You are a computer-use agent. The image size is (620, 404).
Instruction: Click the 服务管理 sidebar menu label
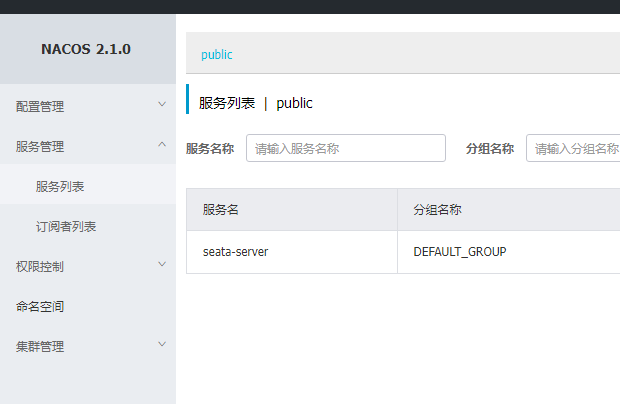40,146
